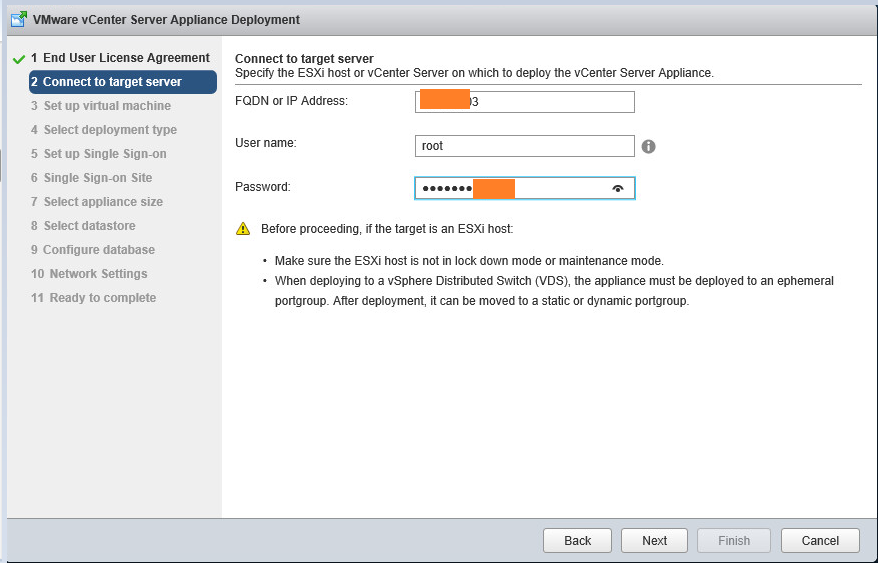Open the Network Settings step
Viewport: 878px width, 563px height.
[x=89, y=274]
